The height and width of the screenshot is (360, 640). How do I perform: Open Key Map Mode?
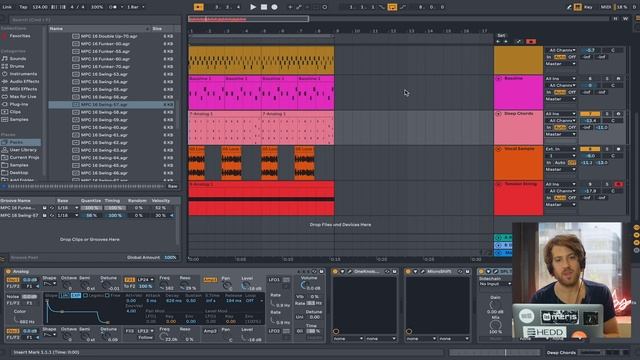tap(588, 7)
